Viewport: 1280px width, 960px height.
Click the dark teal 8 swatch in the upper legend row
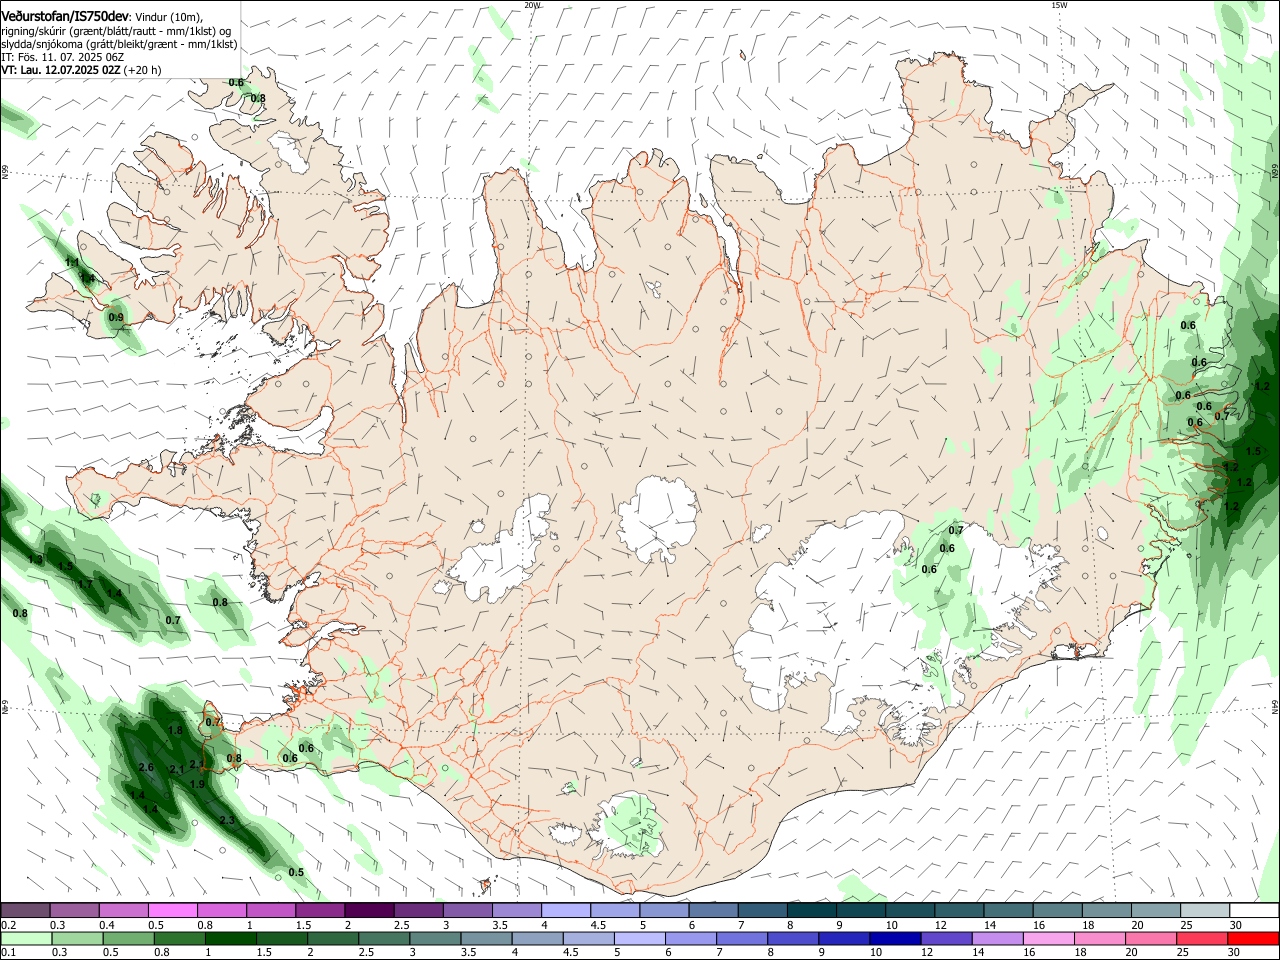811,910
